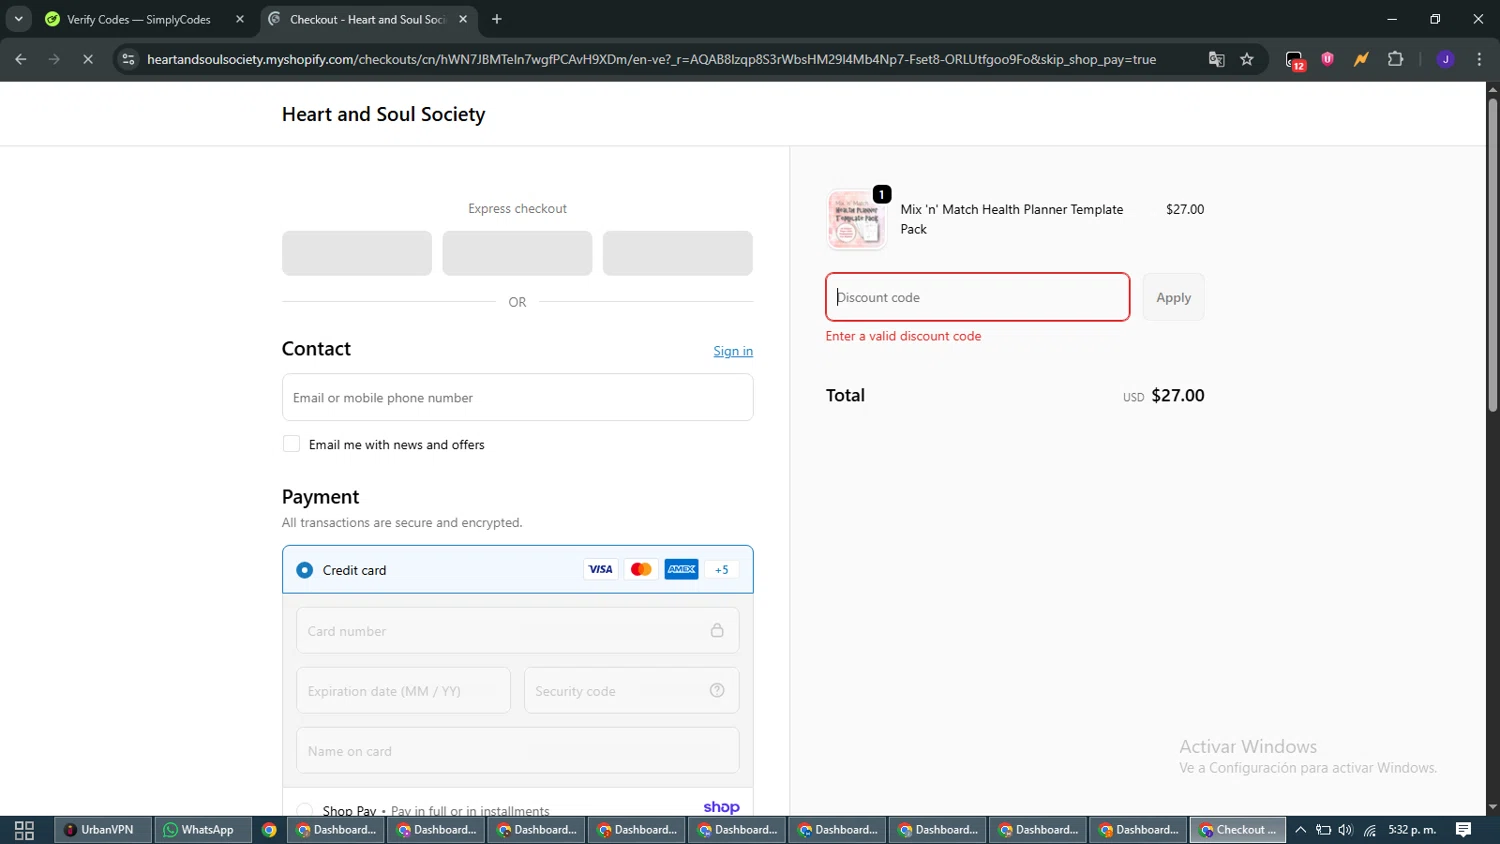Check Email me with news and offers
This screenshot has width=1500, height=844.
291,444
